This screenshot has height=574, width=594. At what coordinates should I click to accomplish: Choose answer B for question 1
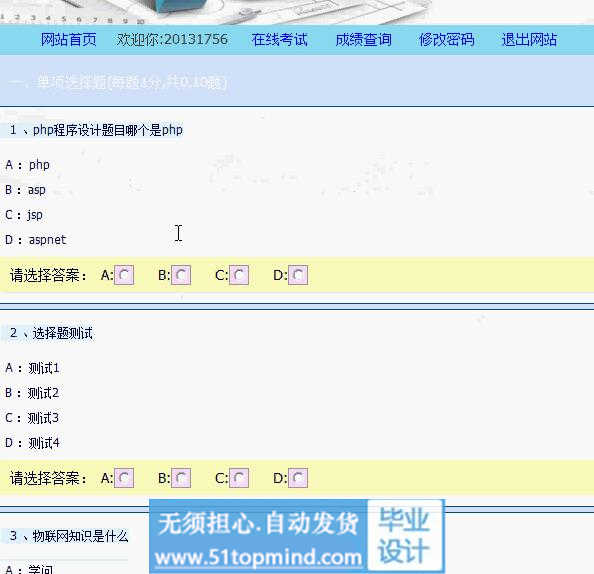click(181, 275)
